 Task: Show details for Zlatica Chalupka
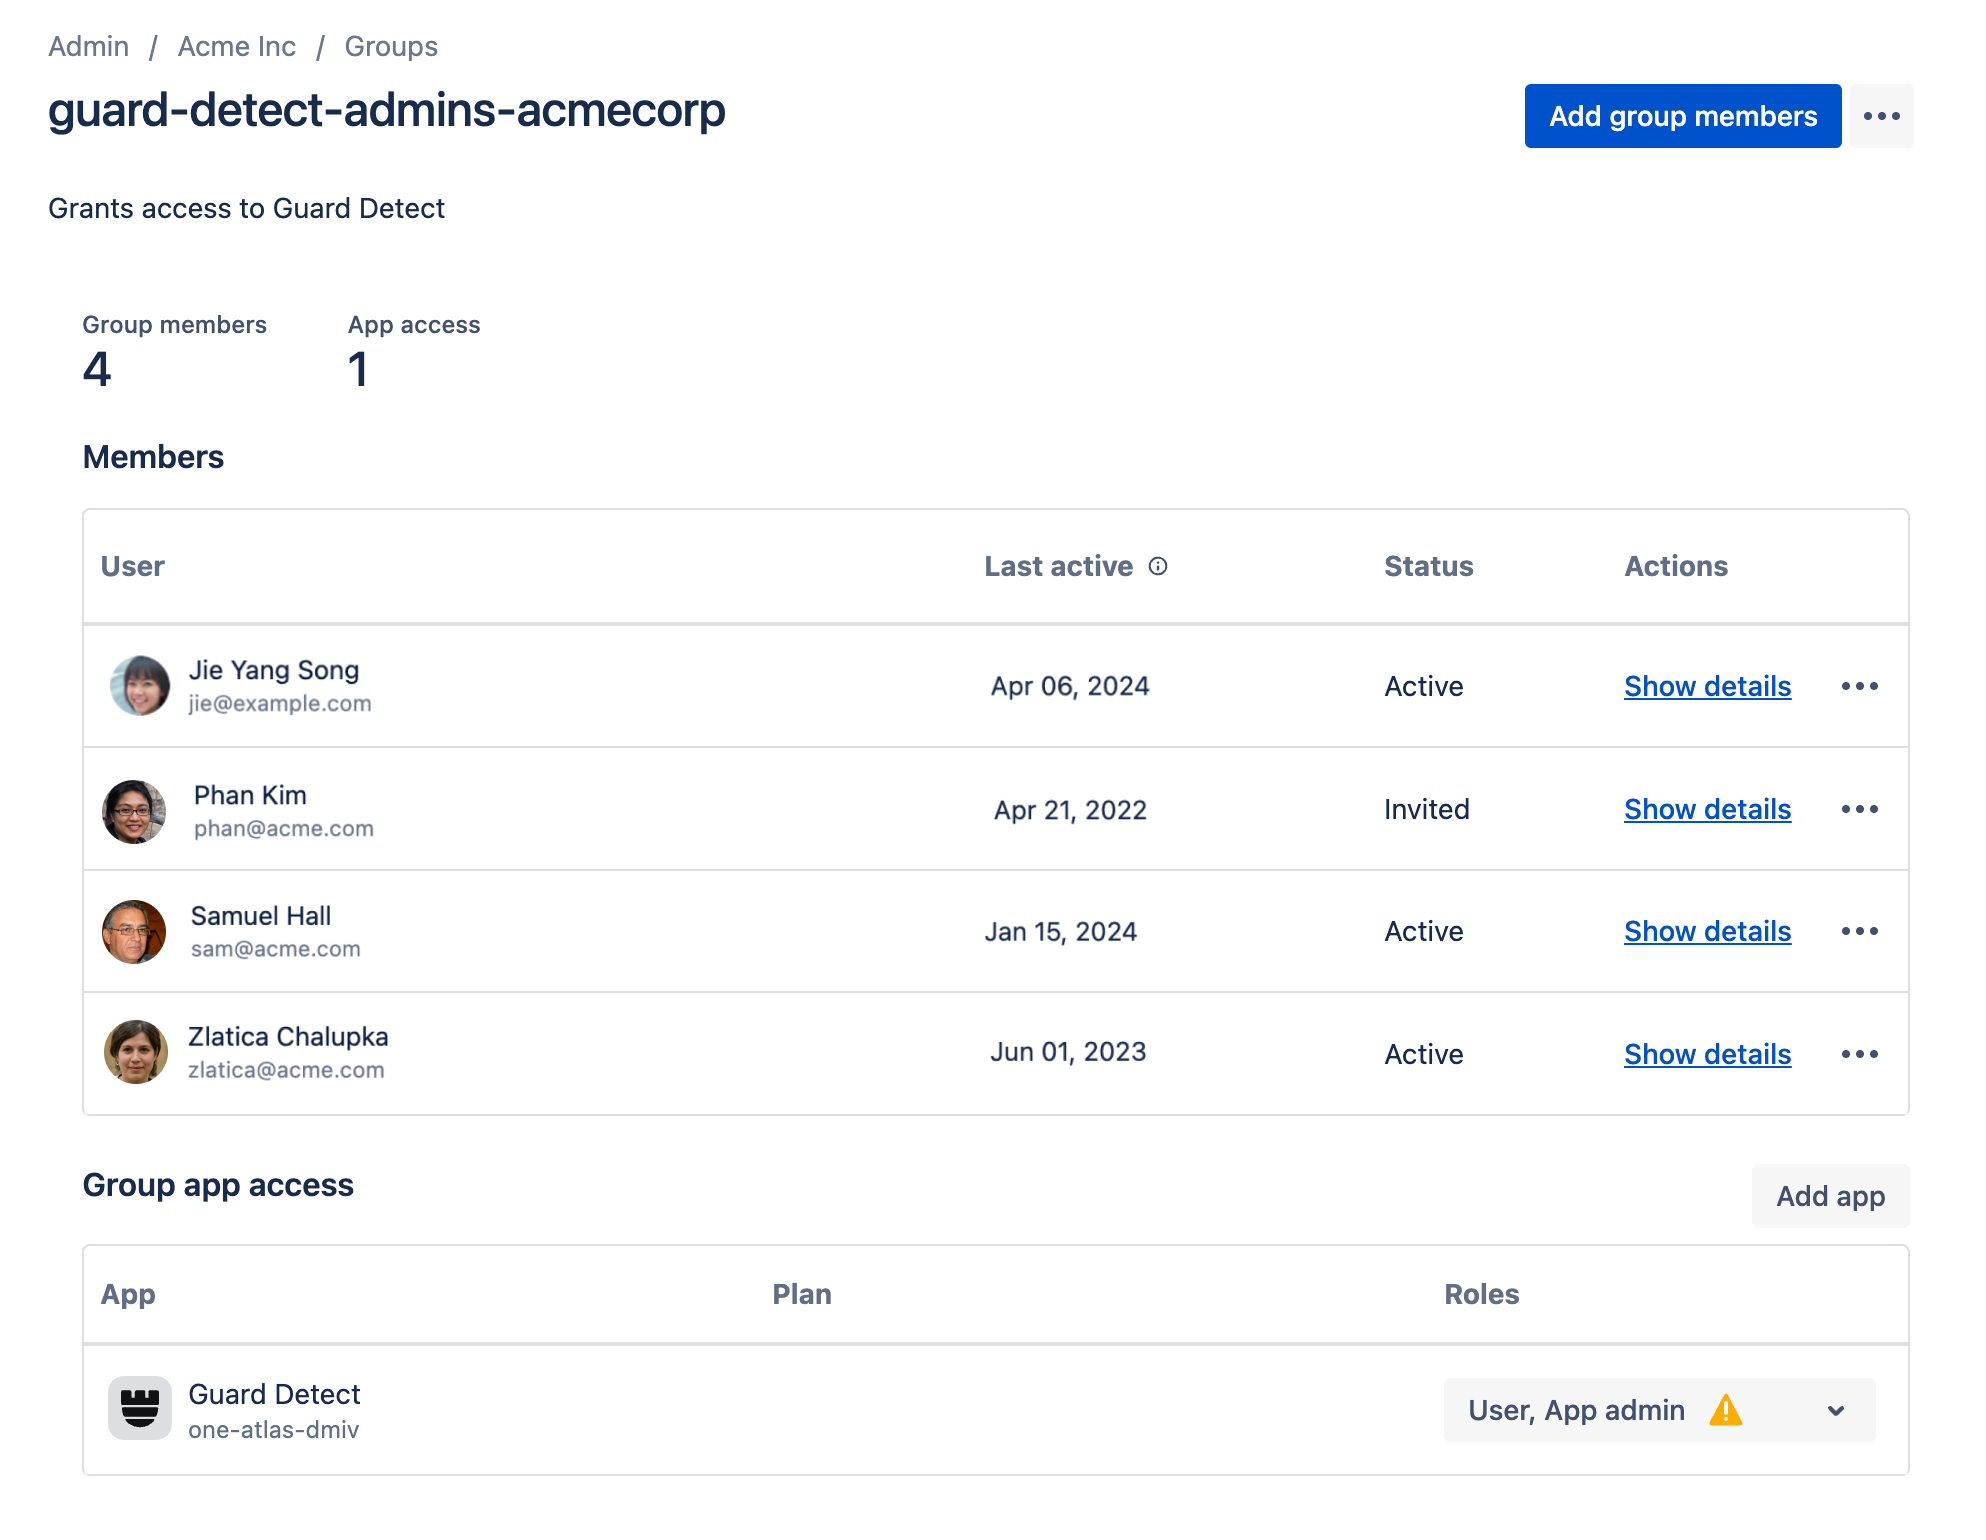[1707, 1054]
